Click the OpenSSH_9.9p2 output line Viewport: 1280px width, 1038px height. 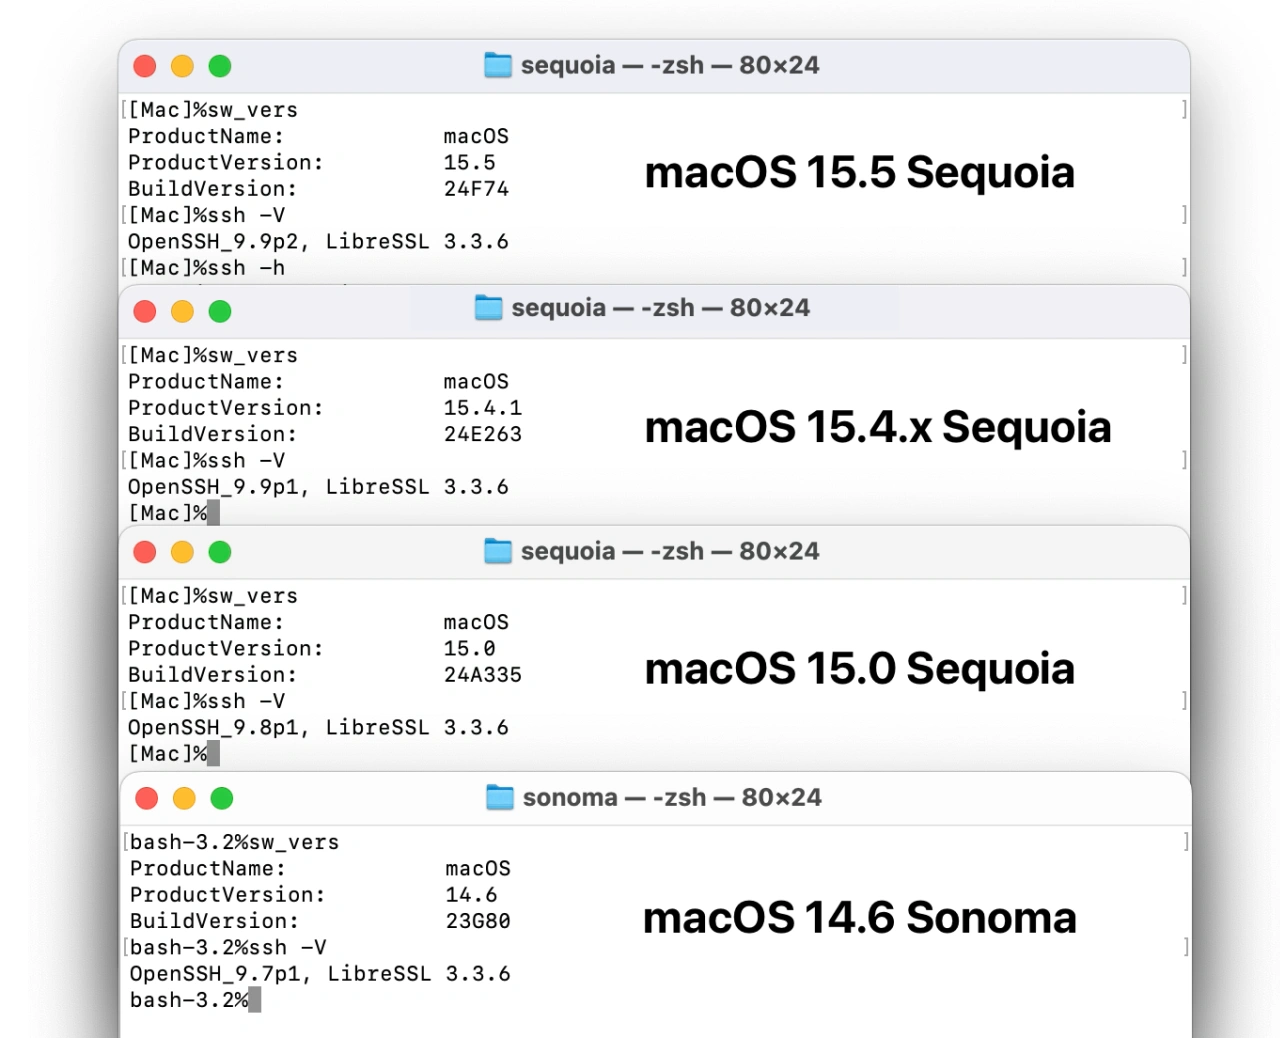coord(318,241)
